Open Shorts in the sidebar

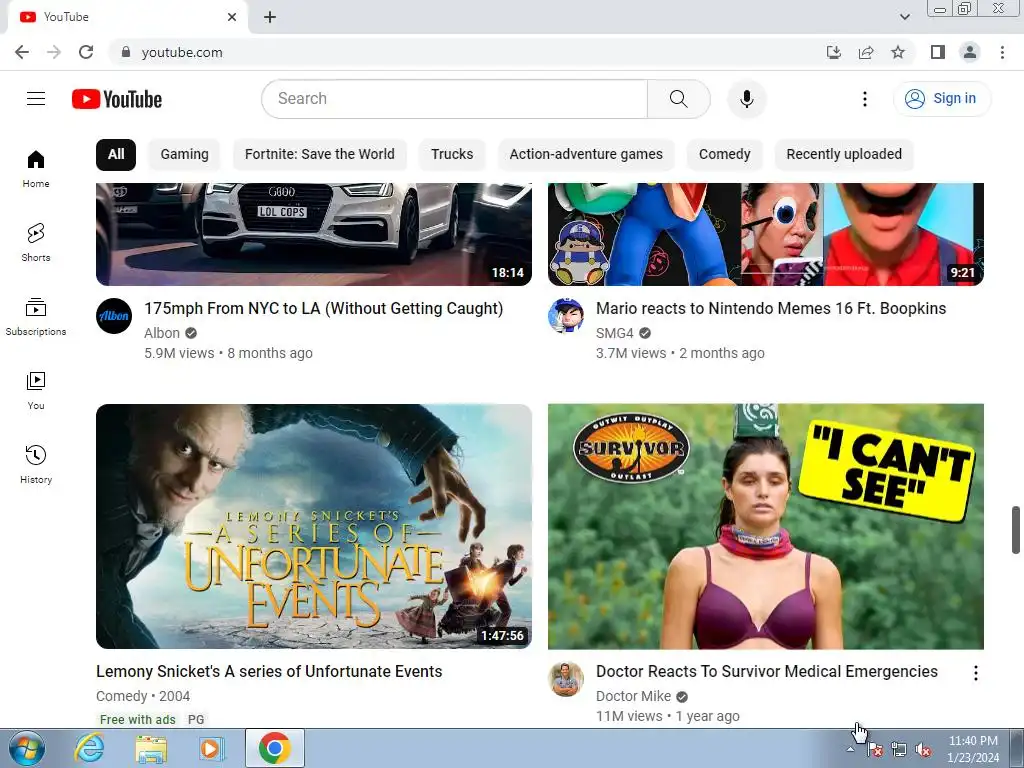click(x=36, y=243)
